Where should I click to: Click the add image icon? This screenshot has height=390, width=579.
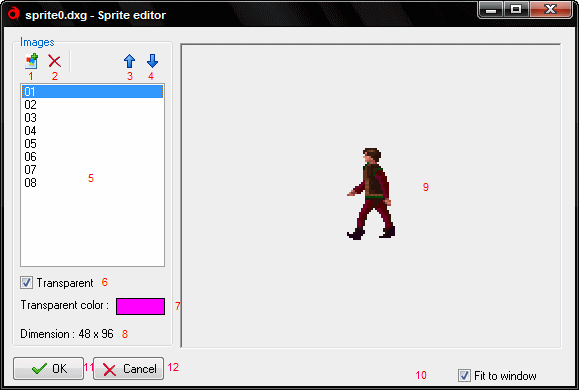[31, 61]
